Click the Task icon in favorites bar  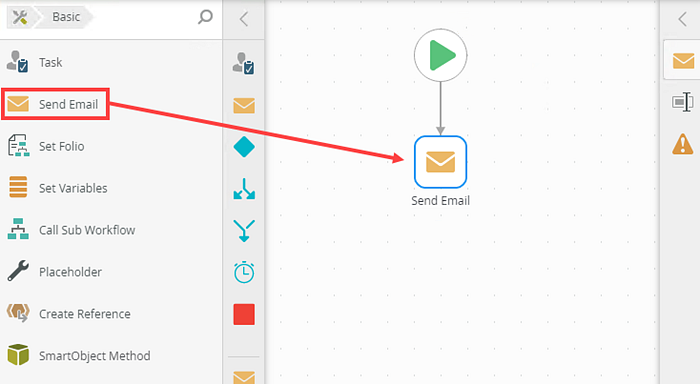coord(244,63)
